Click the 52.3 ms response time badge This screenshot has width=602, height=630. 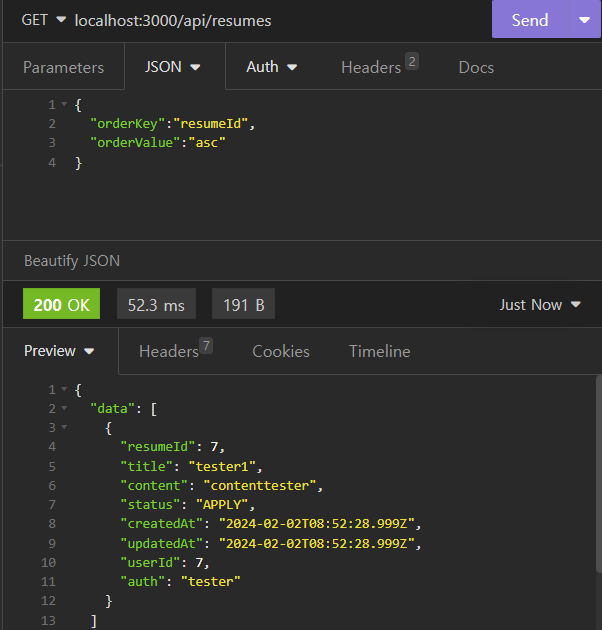click(x=156, y=304)
